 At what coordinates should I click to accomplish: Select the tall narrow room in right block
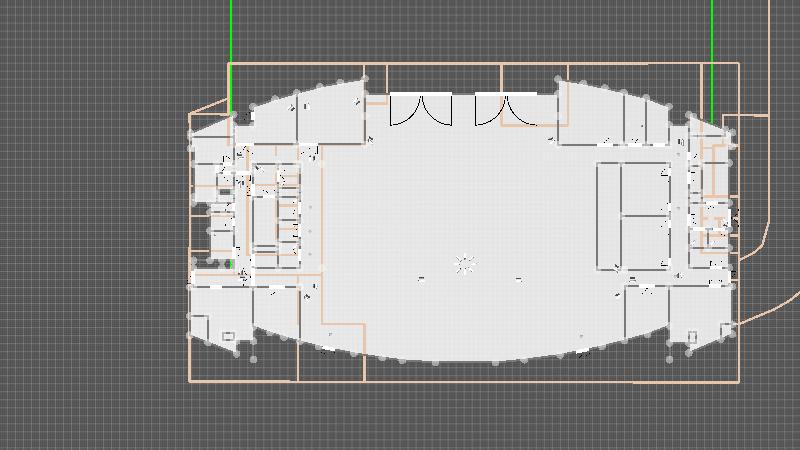[x=608, y=215]
